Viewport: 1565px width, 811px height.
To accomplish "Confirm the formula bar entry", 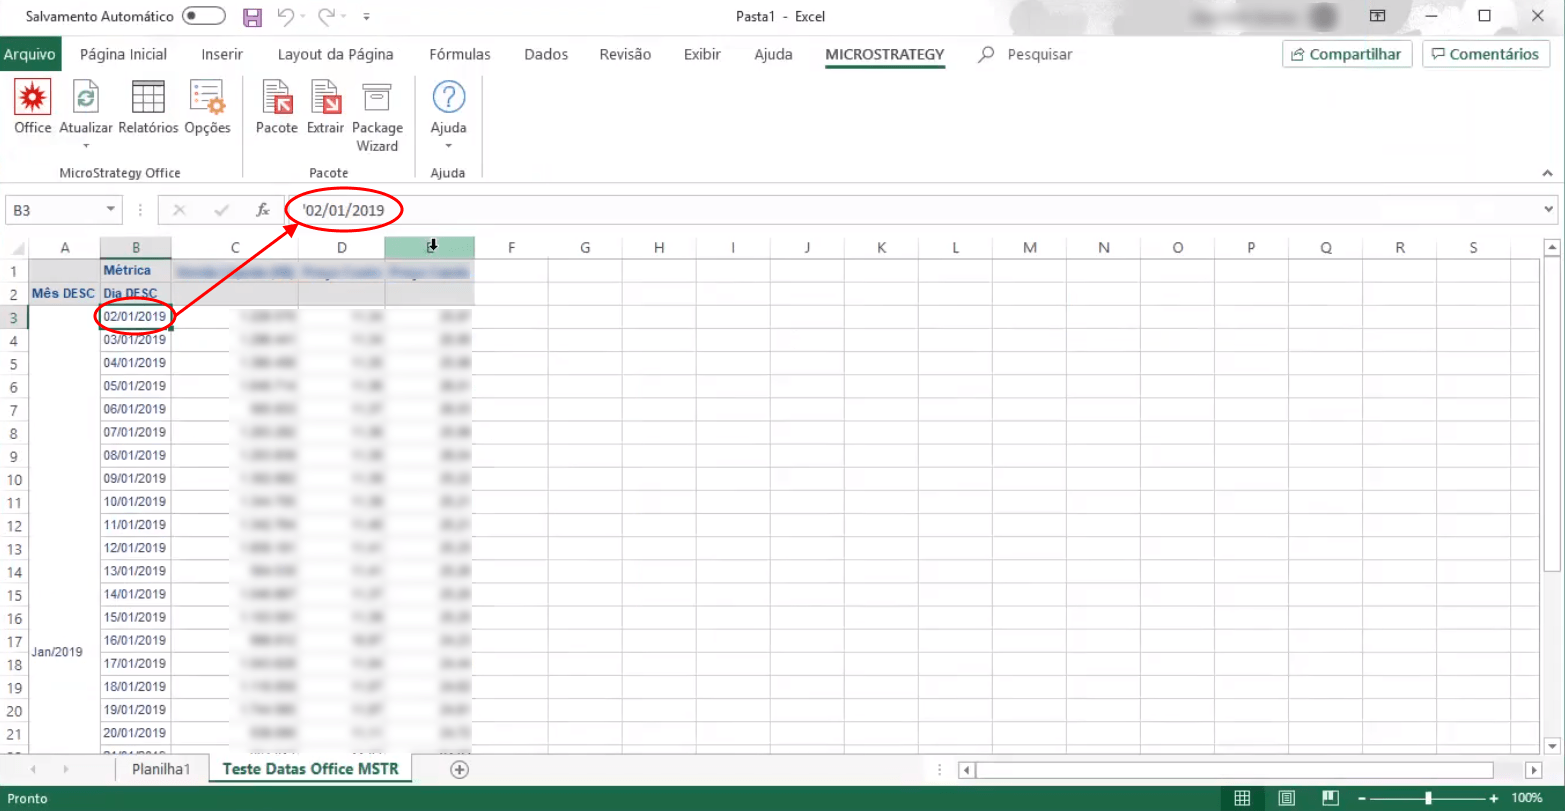I will coord(222,210).
